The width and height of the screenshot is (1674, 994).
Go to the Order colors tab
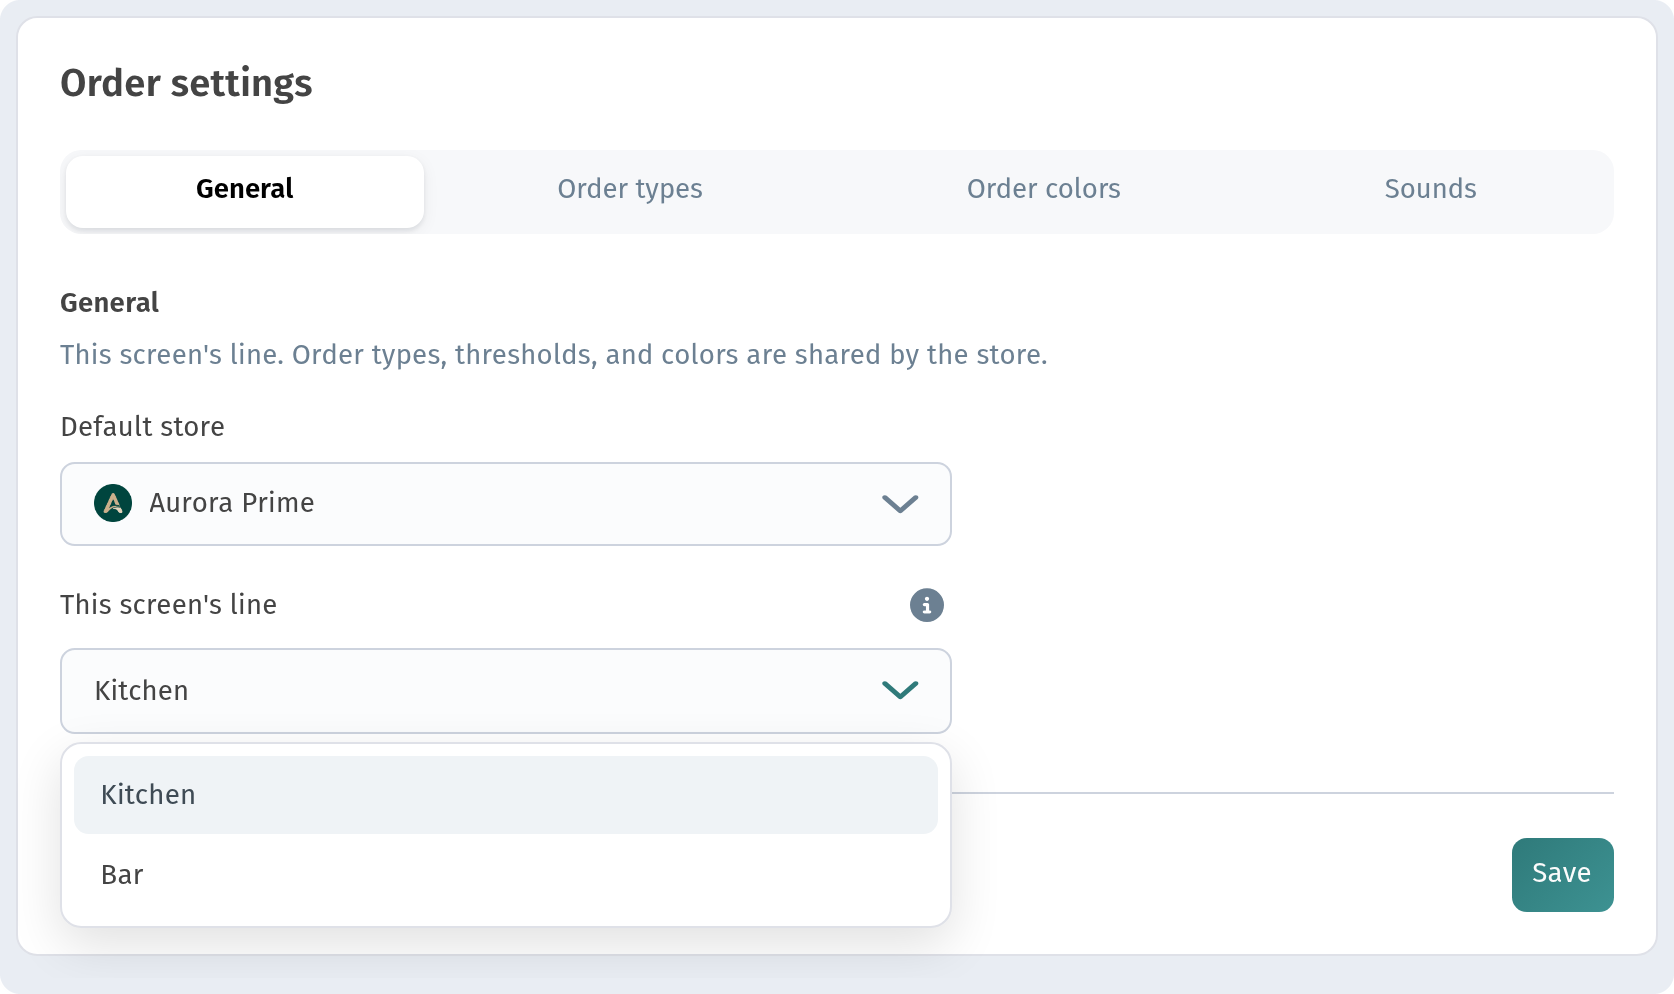coord(1043,189)
